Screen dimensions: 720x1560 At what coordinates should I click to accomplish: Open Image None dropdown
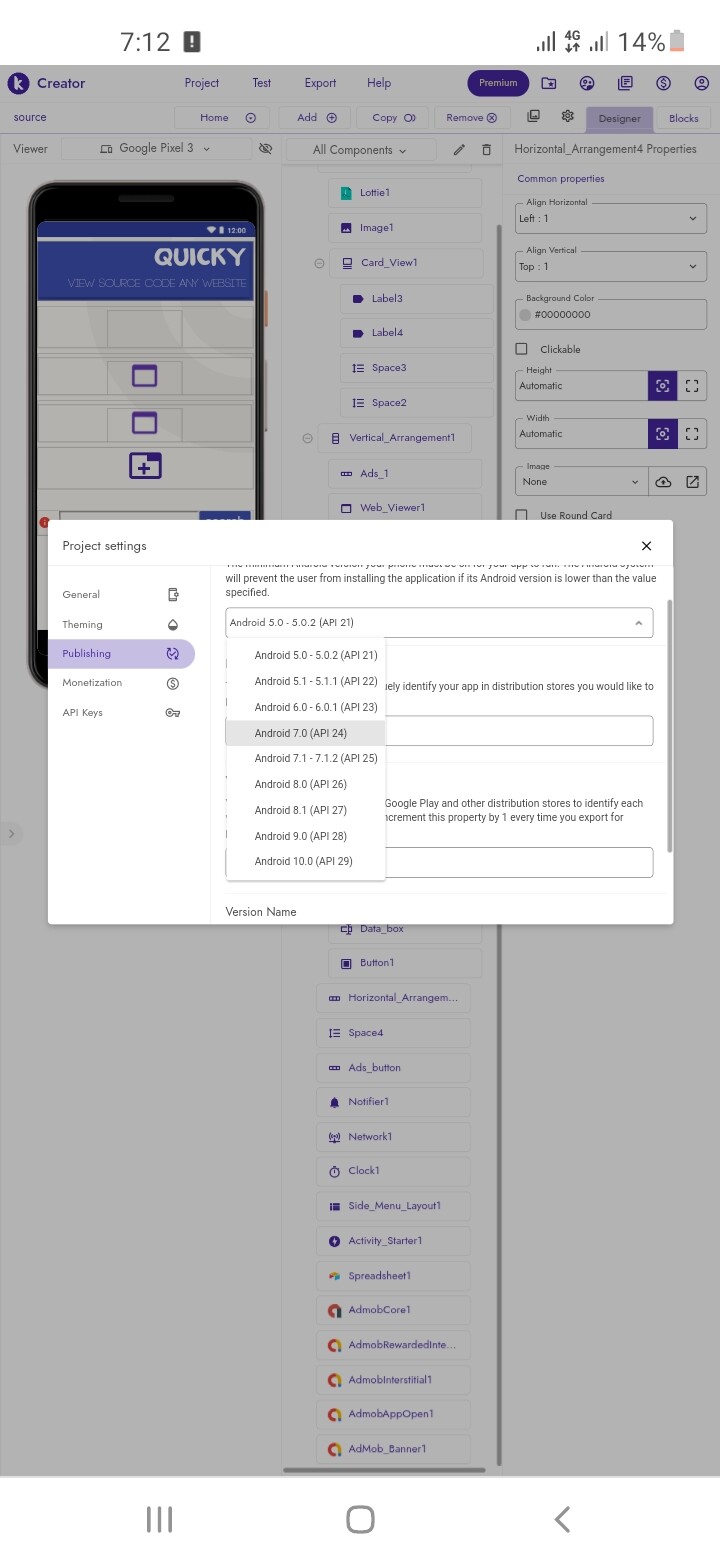coord(582,482)
